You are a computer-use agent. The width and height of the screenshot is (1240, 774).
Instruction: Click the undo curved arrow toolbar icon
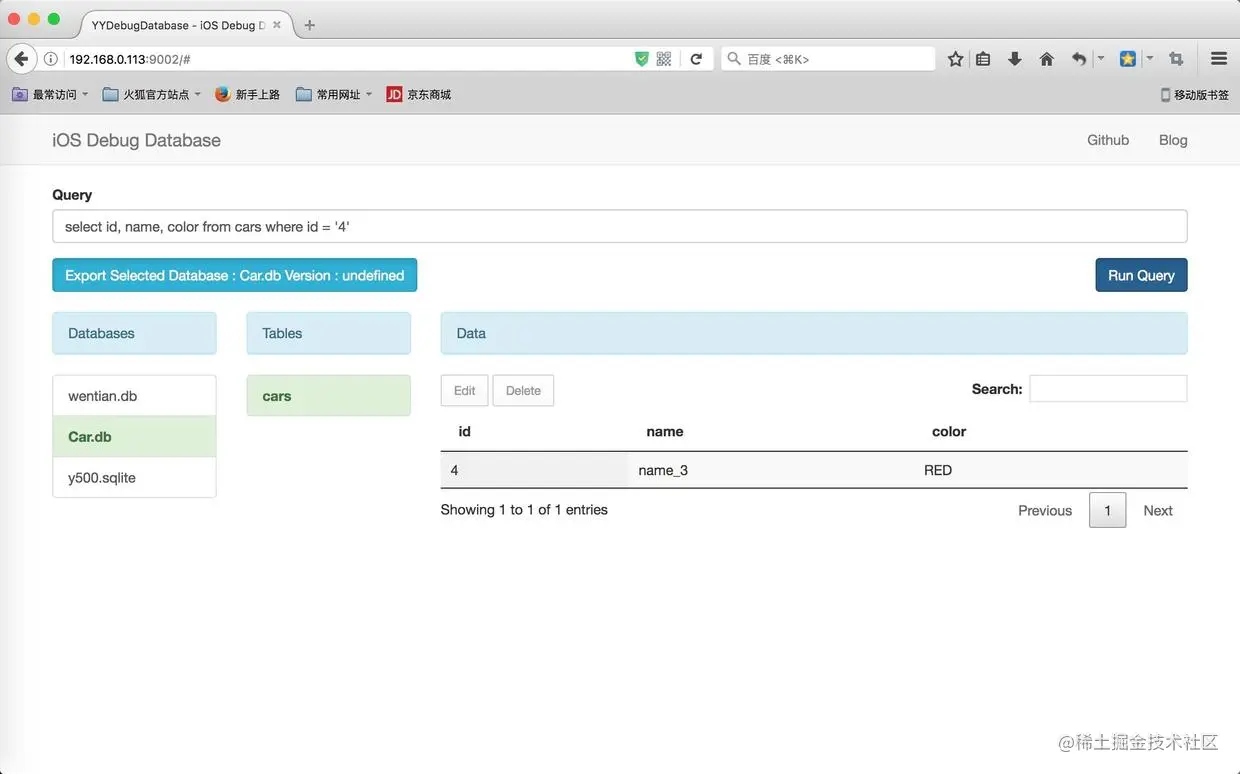(x=1078, y=59)
